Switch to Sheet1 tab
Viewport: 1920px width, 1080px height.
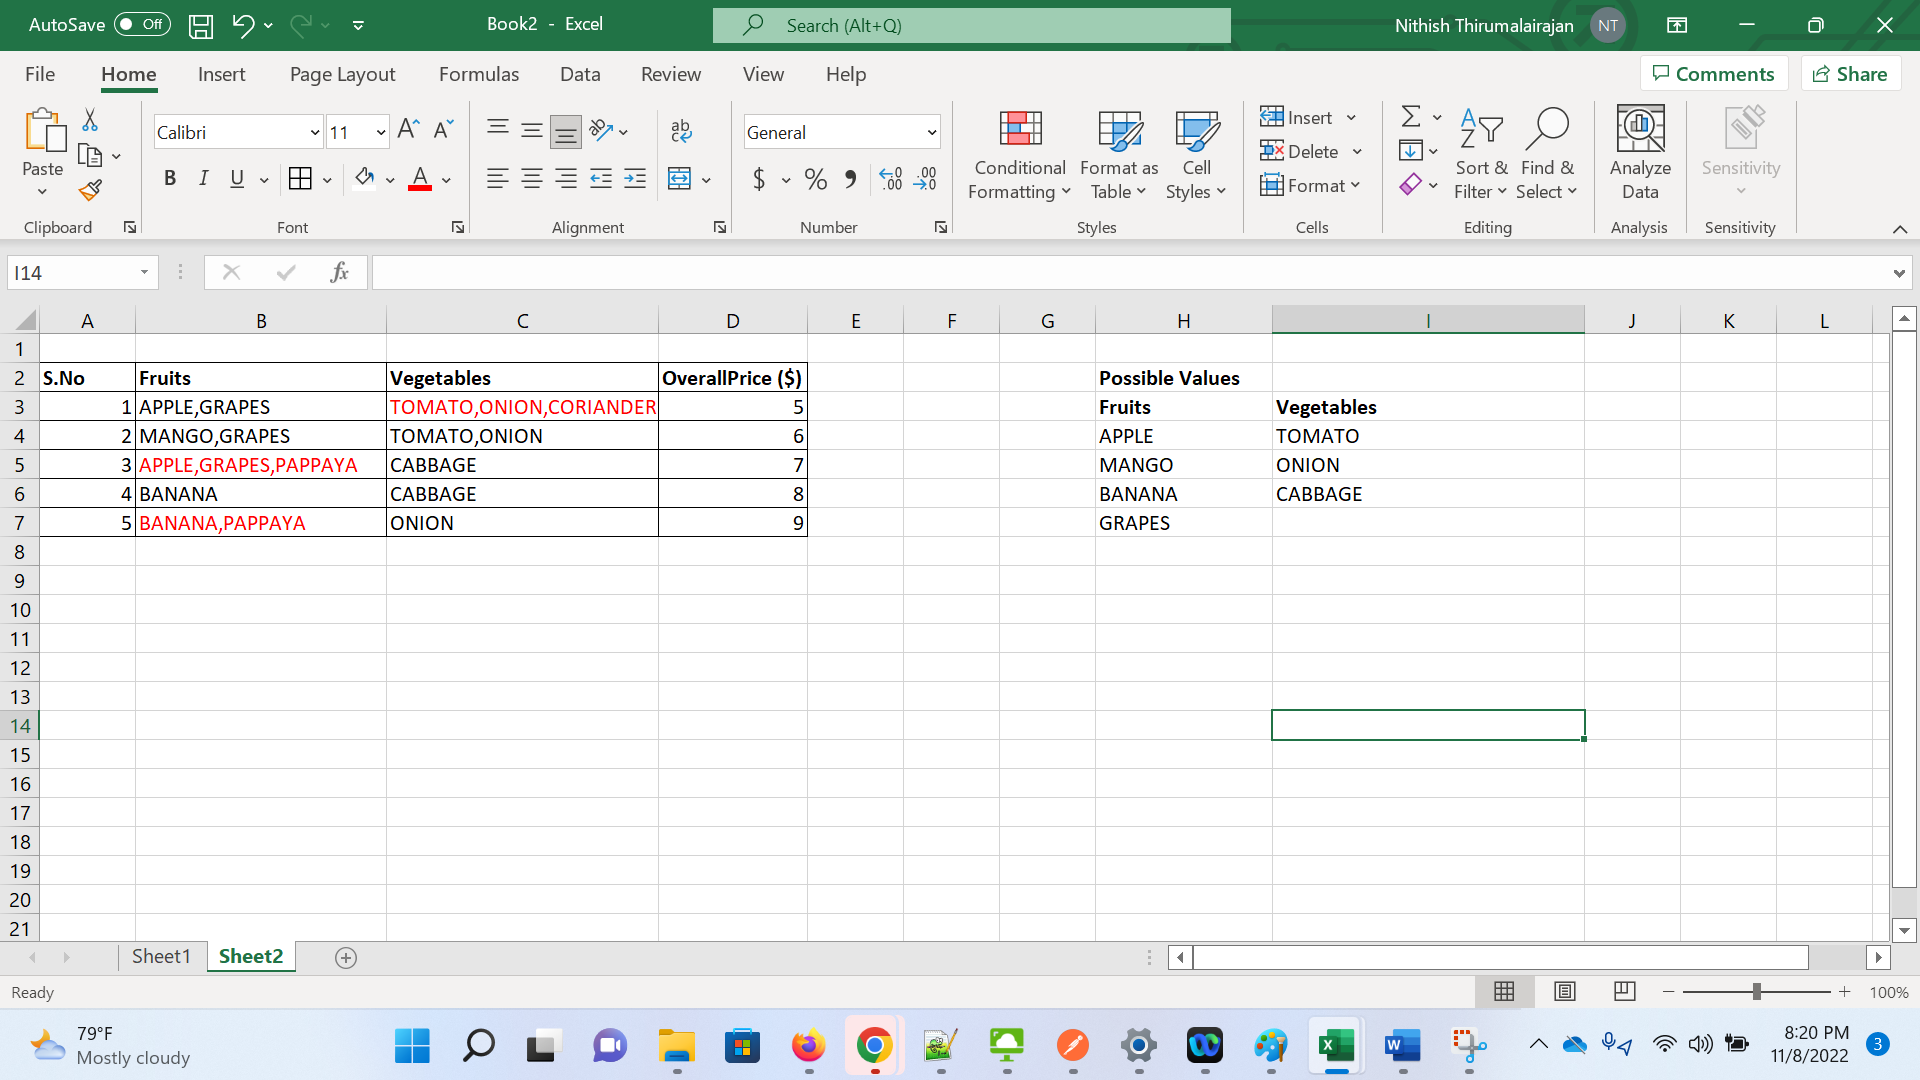162,957
